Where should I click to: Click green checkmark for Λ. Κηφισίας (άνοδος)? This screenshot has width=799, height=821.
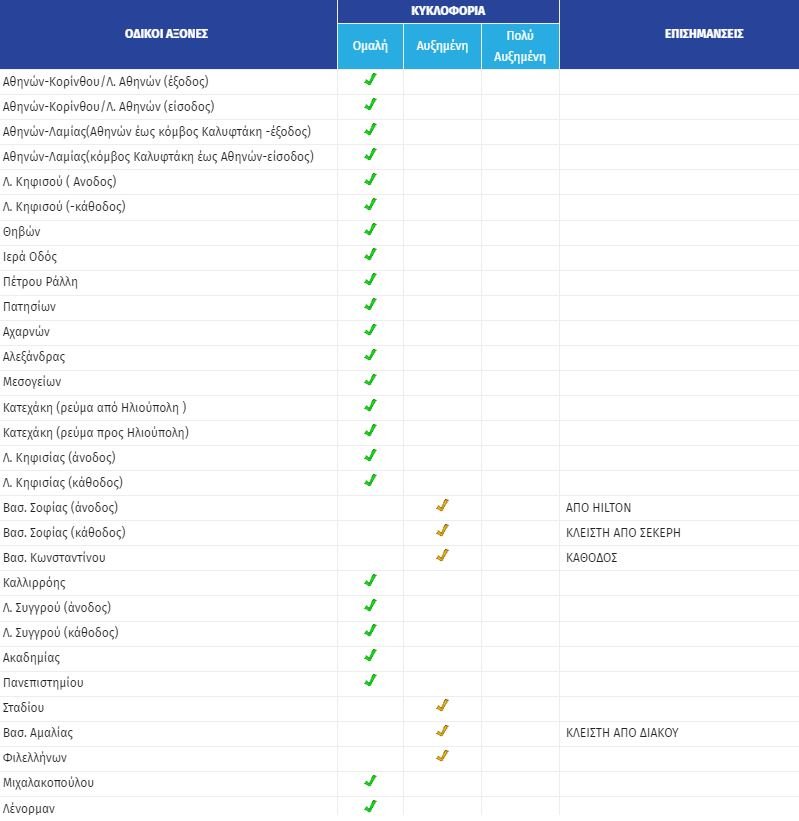370,456
